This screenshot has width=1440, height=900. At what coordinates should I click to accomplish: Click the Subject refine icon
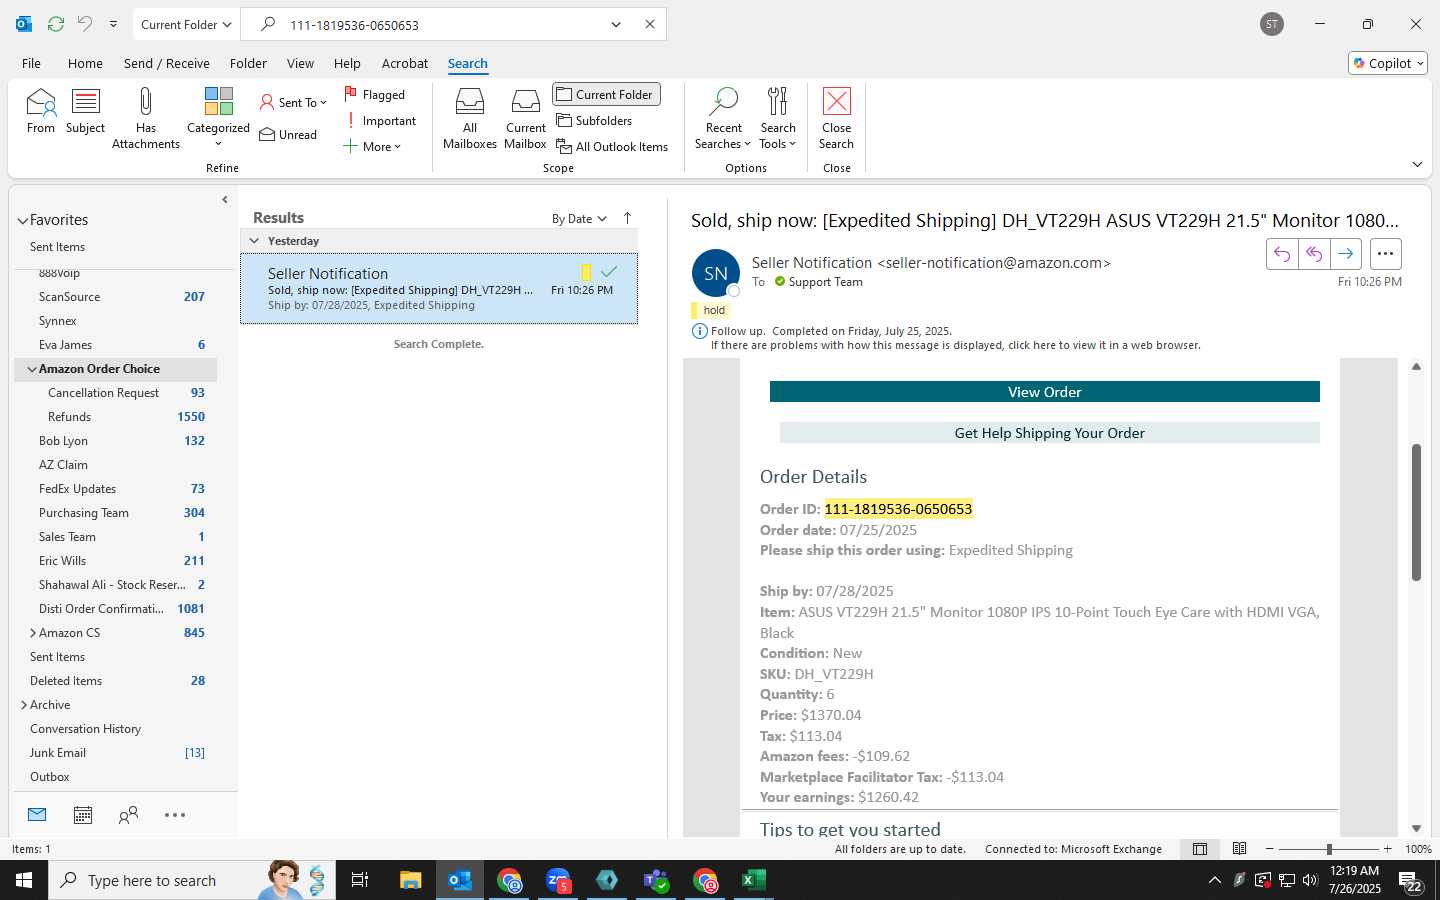86,110
